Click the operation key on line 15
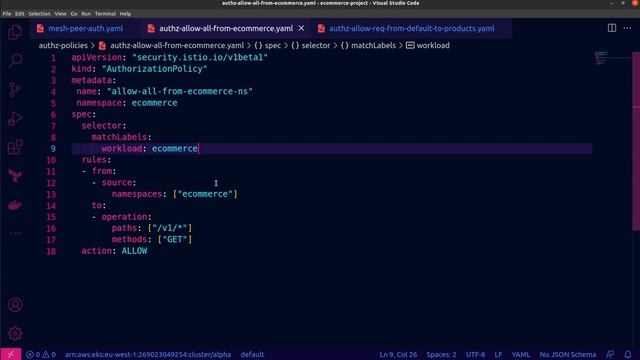 point(124,217)
